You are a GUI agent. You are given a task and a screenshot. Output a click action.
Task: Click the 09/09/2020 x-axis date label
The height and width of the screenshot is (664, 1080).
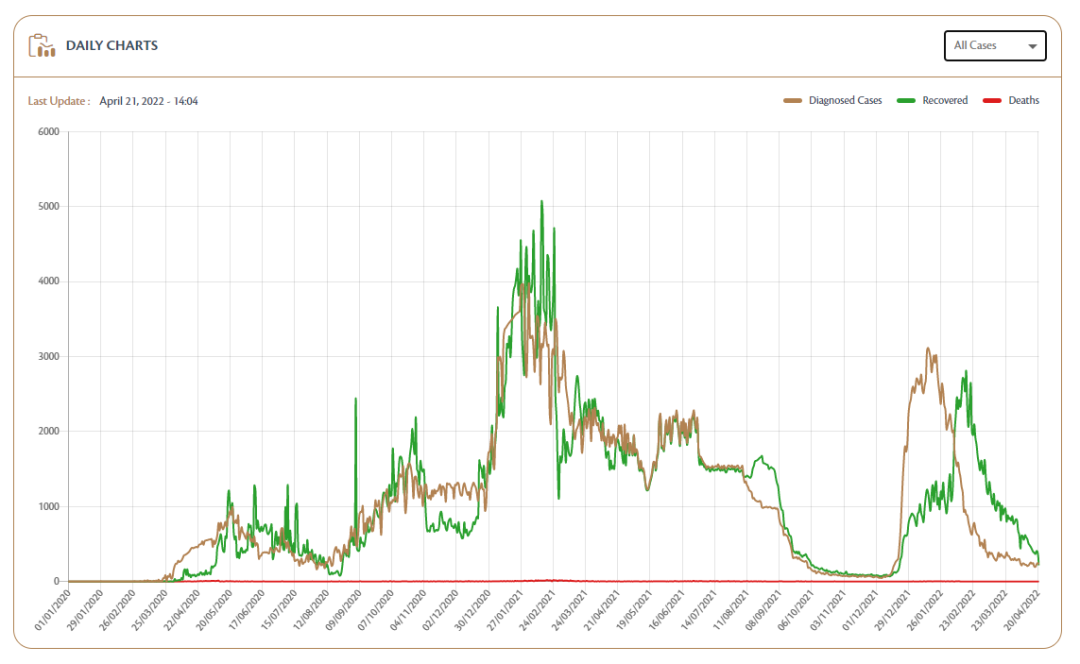pyautogui.click(x=344, y=609)
